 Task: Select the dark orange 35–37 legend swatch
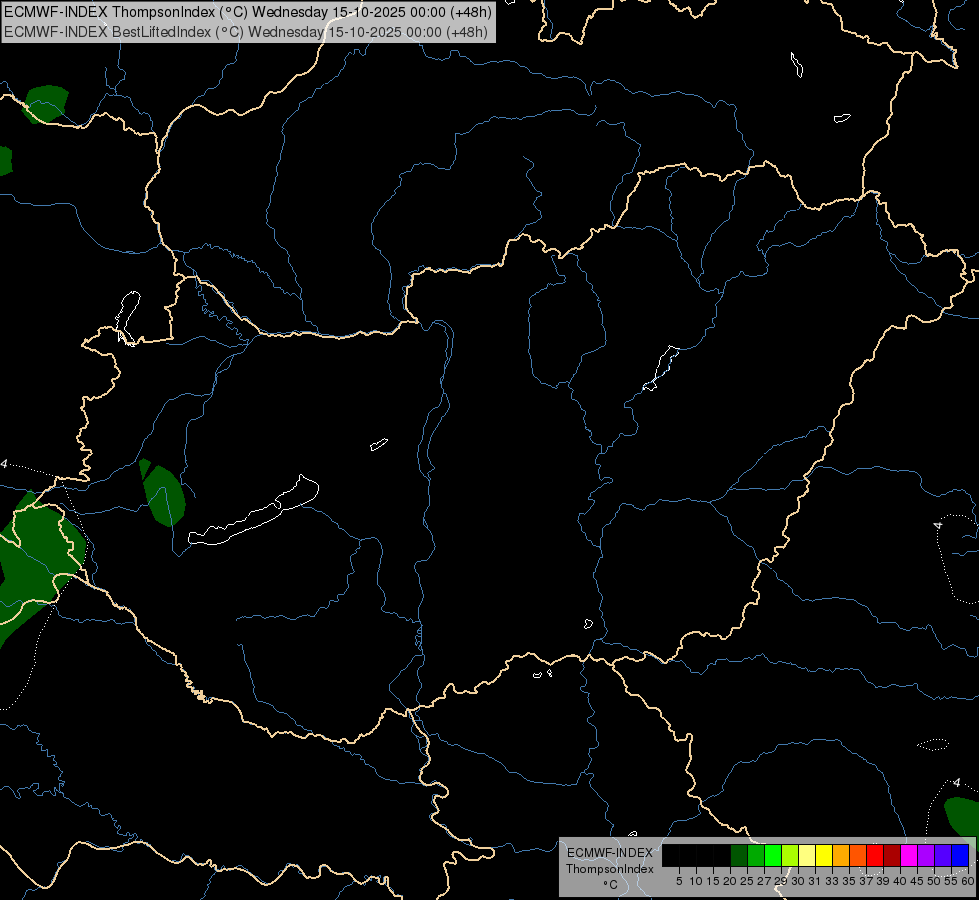858,855
